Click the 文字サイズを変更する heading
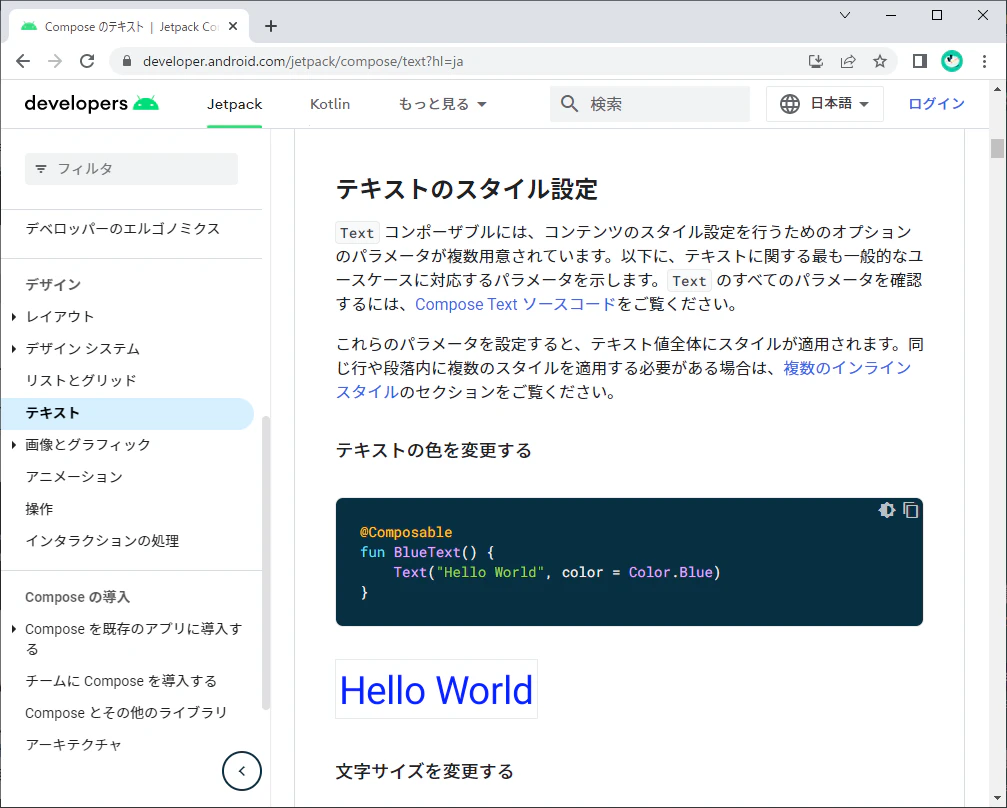This screenshot has height=808, width=1007. 425,771
